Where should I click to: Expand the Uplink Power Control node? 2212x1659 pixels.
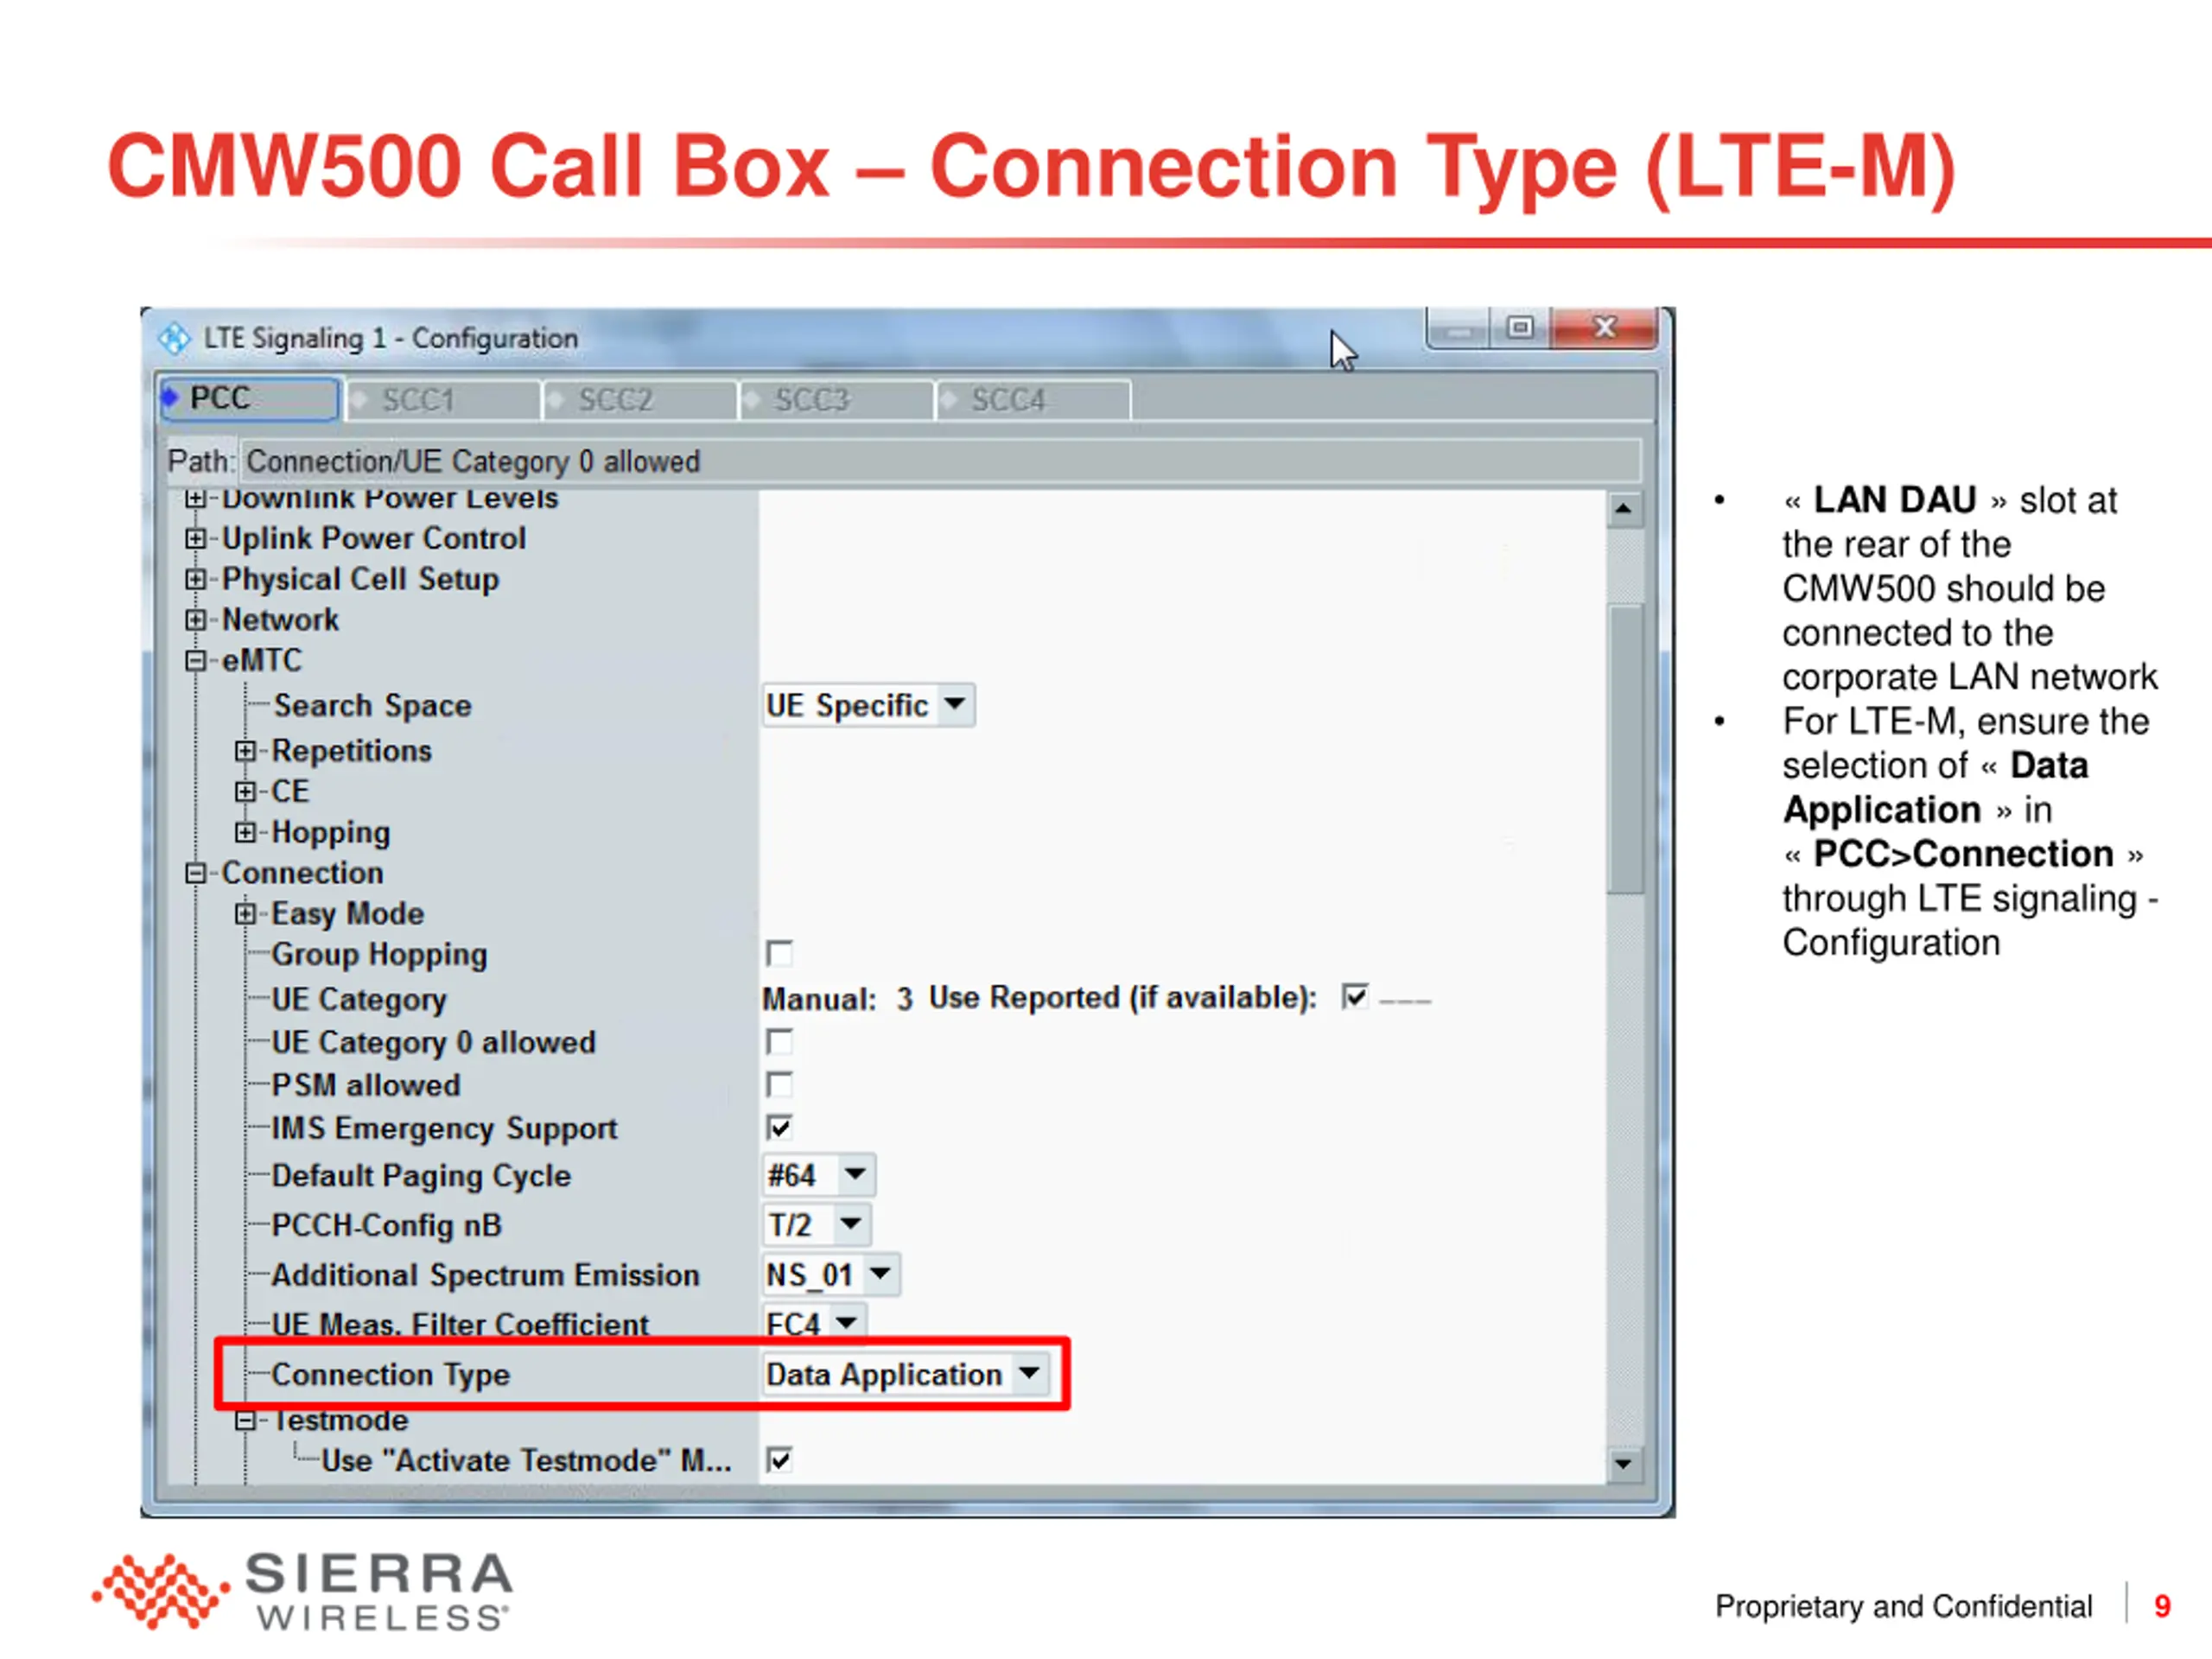[195, 538]
